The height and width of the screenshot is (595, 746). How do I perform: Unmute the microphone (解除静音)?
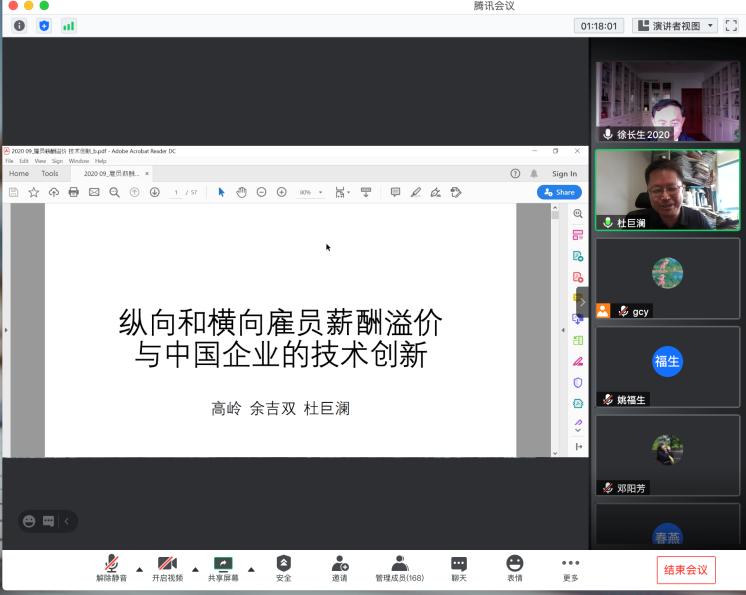[111, 567]
